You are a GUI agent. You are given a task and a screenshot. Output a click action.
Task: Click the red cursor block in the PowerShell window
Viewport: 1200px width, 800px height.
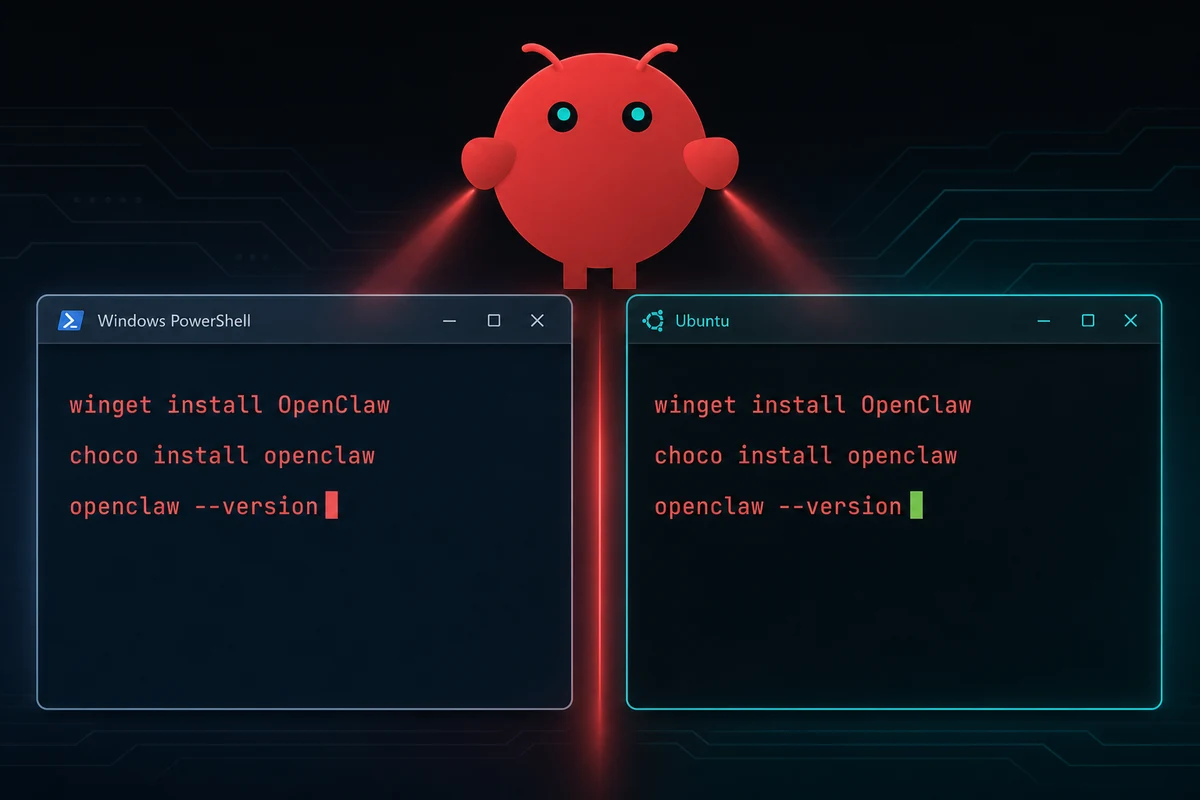[x=332, y=505]
